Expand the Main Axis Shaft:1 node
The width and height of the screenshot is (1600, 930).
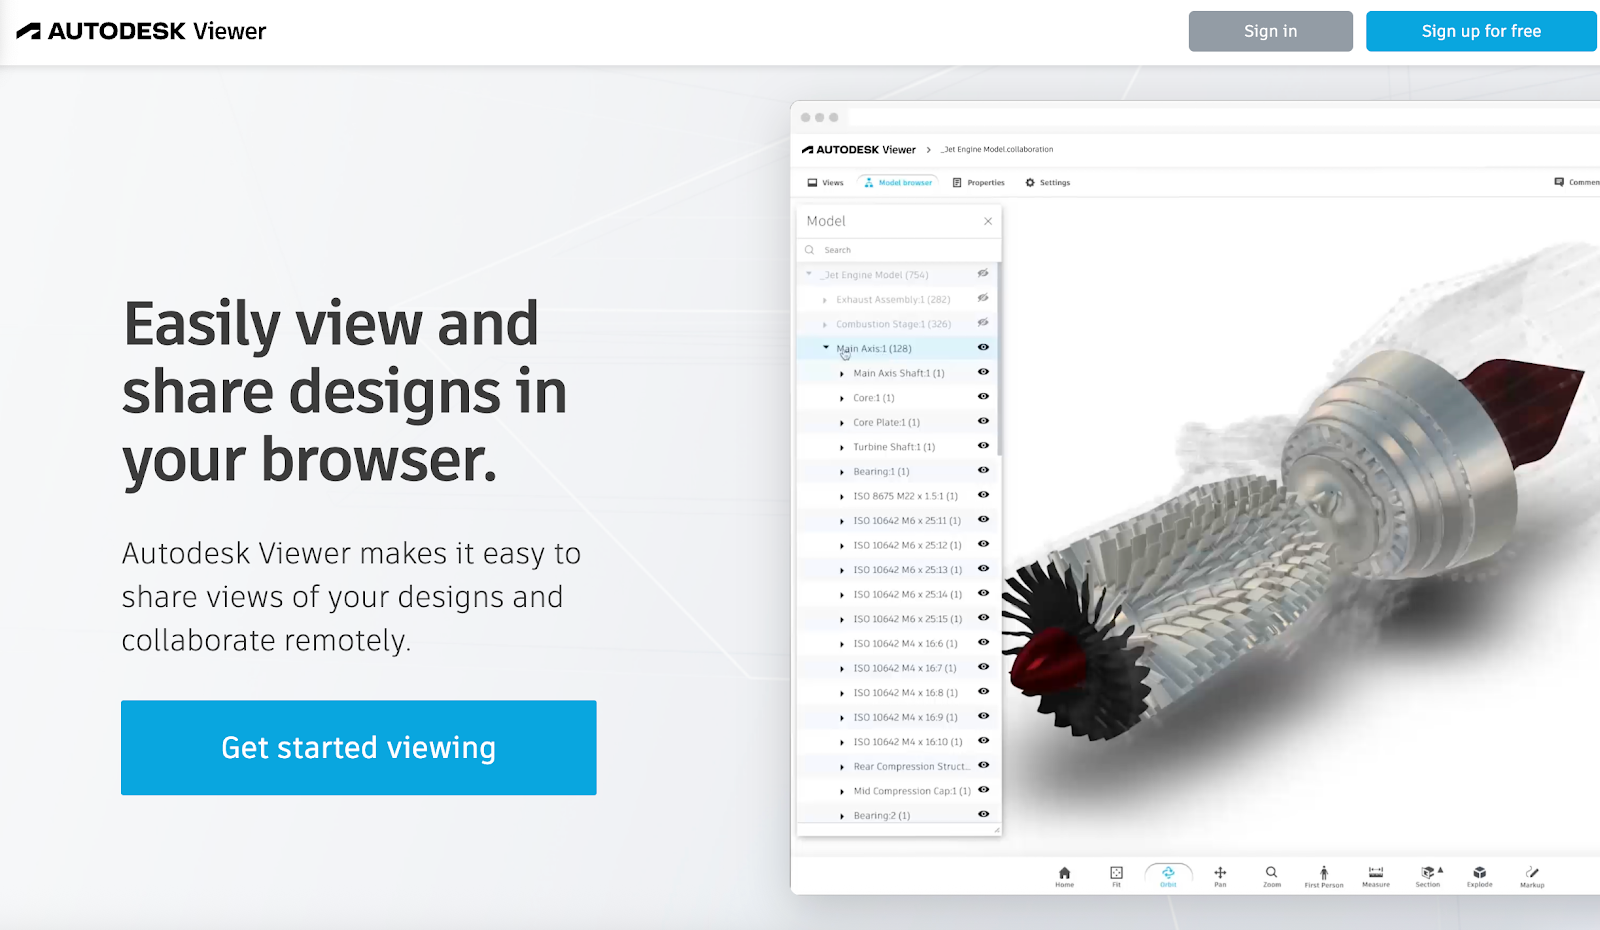[x=842, y=373]
